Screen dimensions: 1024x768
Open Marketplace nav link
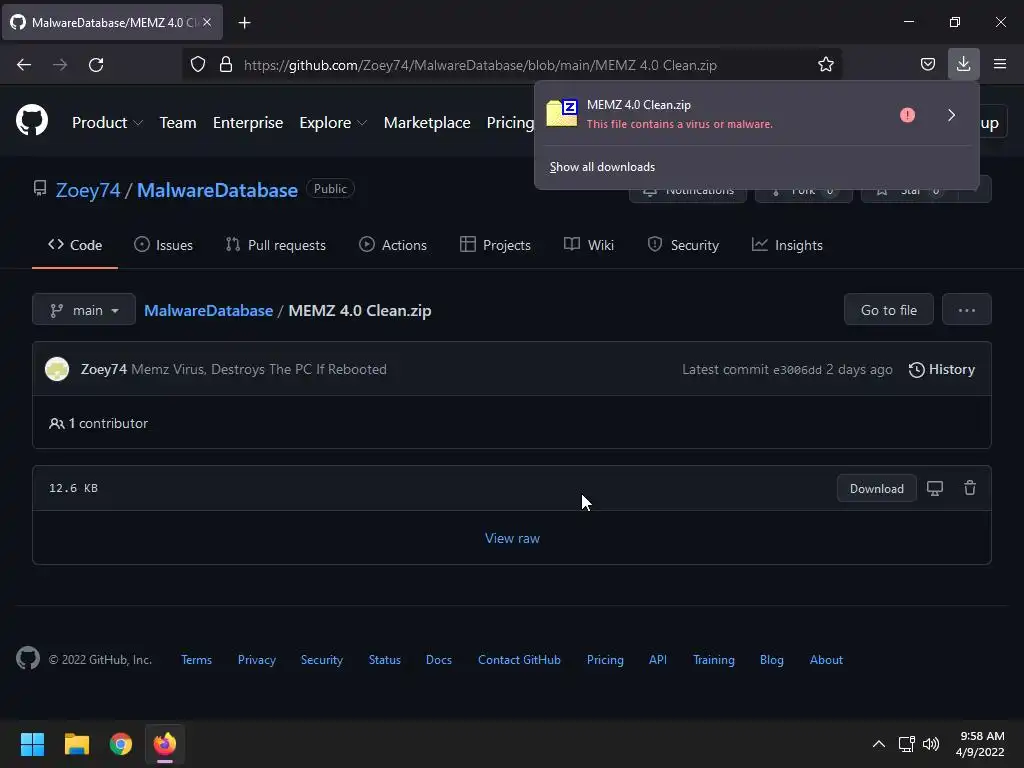click(x=427, y=123)
